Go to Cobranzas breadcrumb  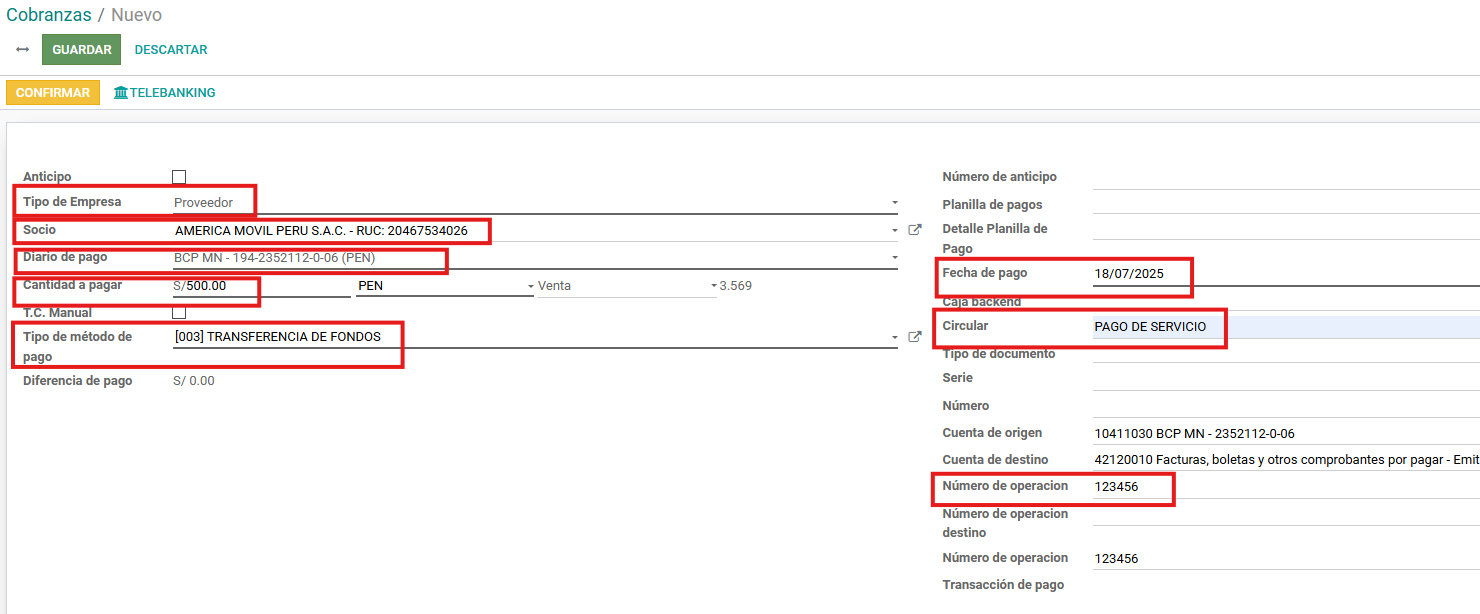pyautogui.click(x=48, y=15)
